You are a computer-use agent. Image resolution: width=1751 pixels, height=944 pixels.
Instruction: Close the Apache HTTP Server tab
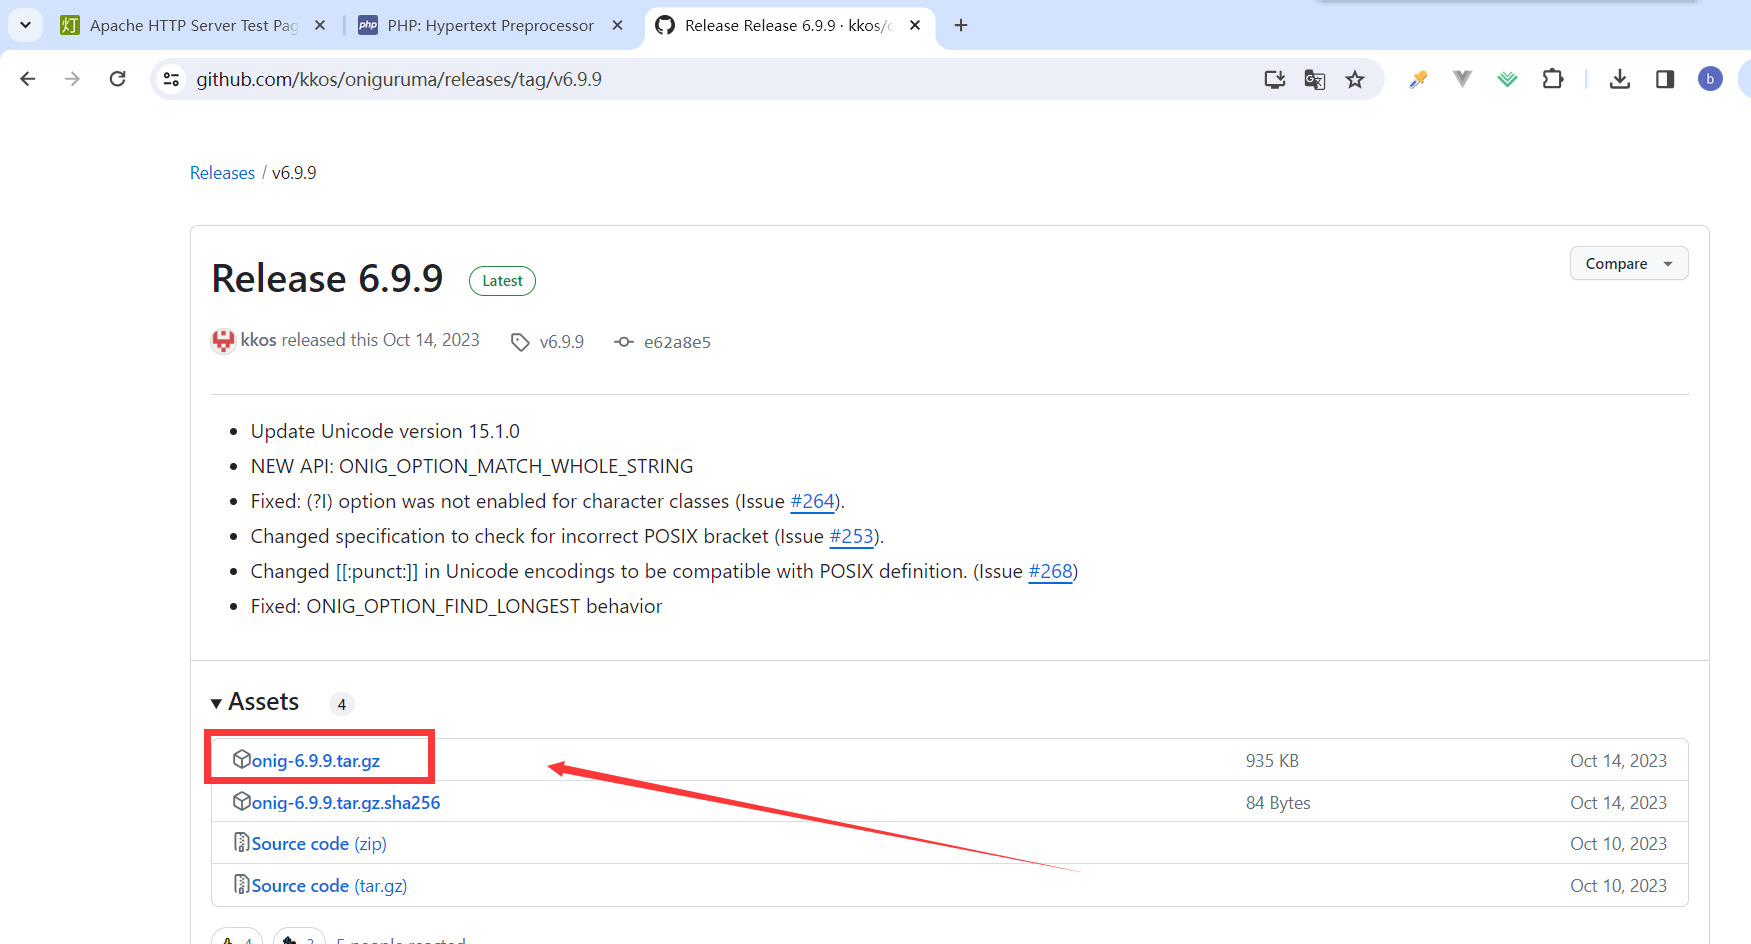click(x=320, y=25)
